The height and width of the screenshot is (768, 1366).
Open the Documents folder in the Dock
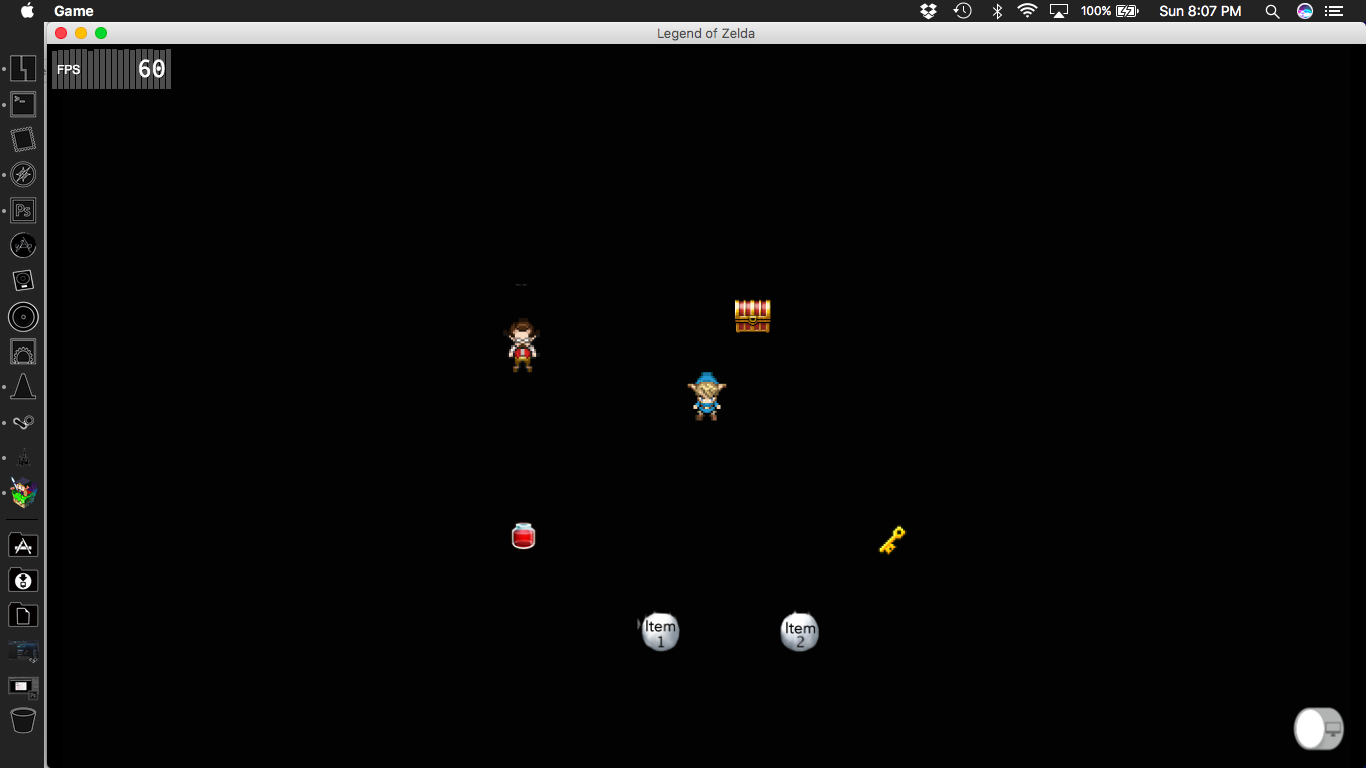tap(23, 615)
